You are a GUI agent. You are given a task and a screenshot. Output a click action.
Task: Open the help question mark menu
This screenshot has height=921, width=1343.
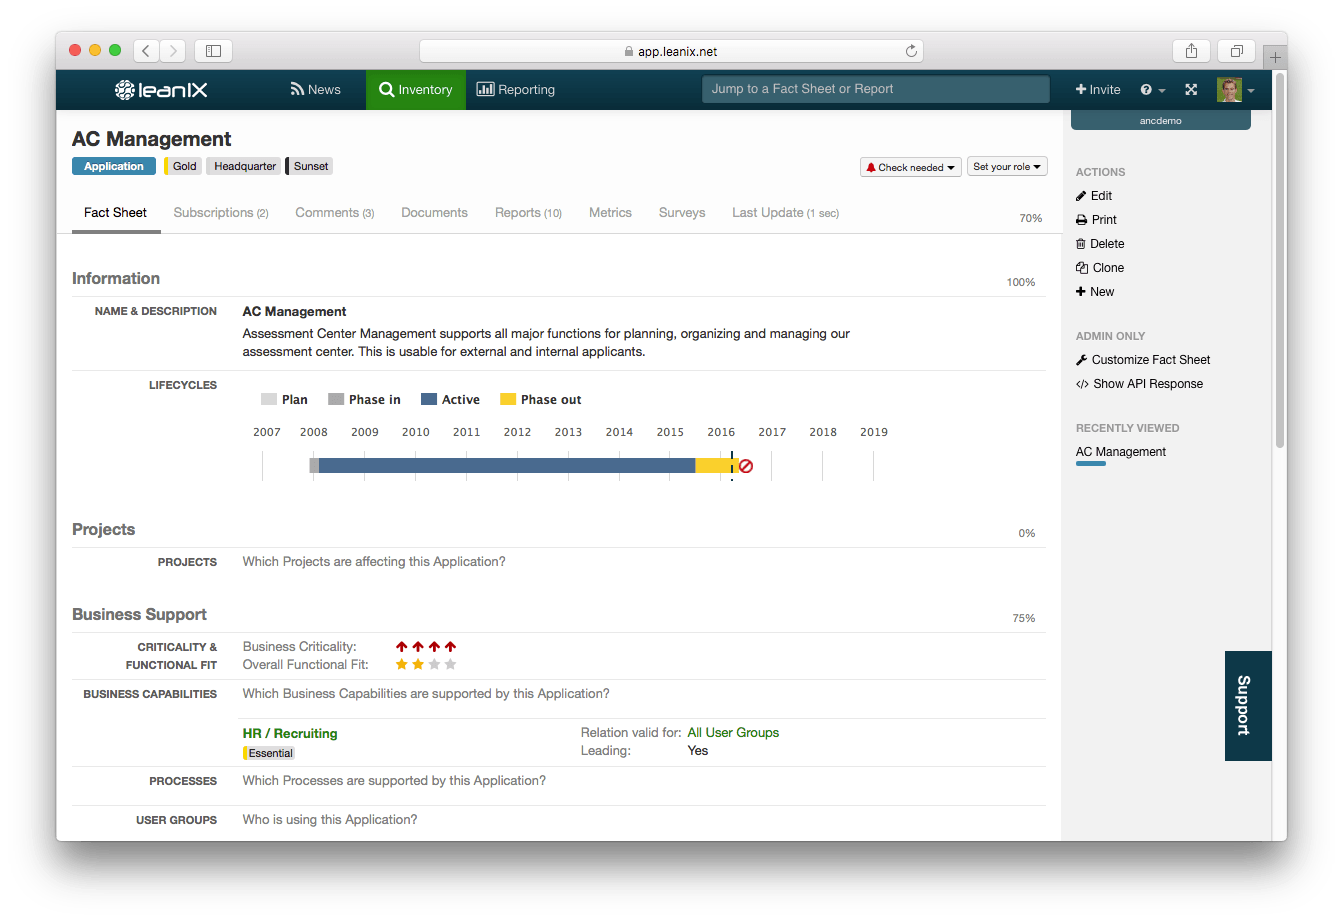click(1153, 90)
